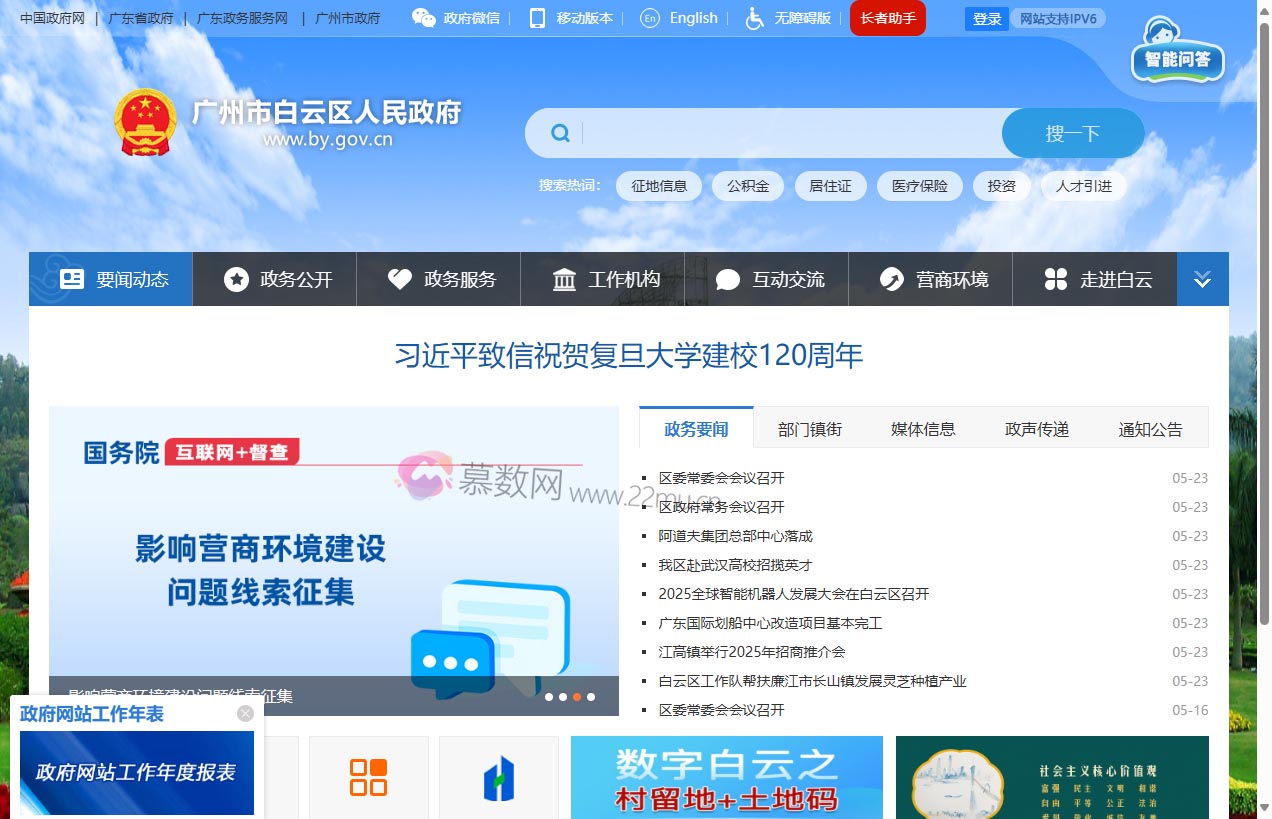Open 无障碍版 accessibility mode icon
The width and height of the screenshot is (1272, 819).
753,18
